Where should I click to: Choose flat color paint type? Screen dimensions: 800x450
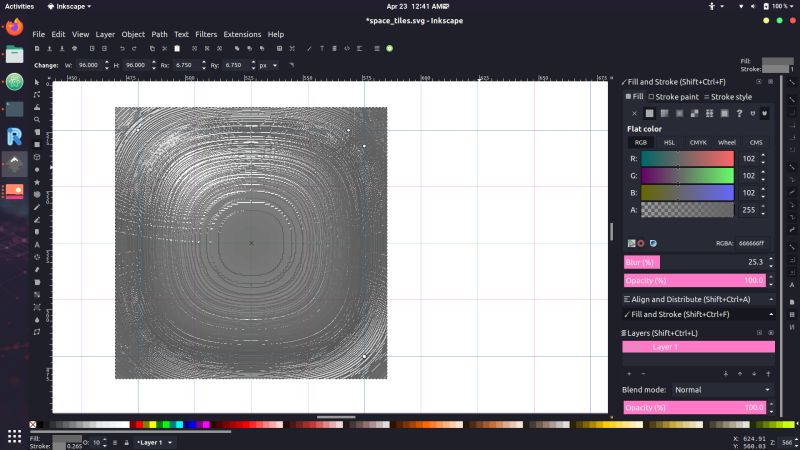click(649, 113)
